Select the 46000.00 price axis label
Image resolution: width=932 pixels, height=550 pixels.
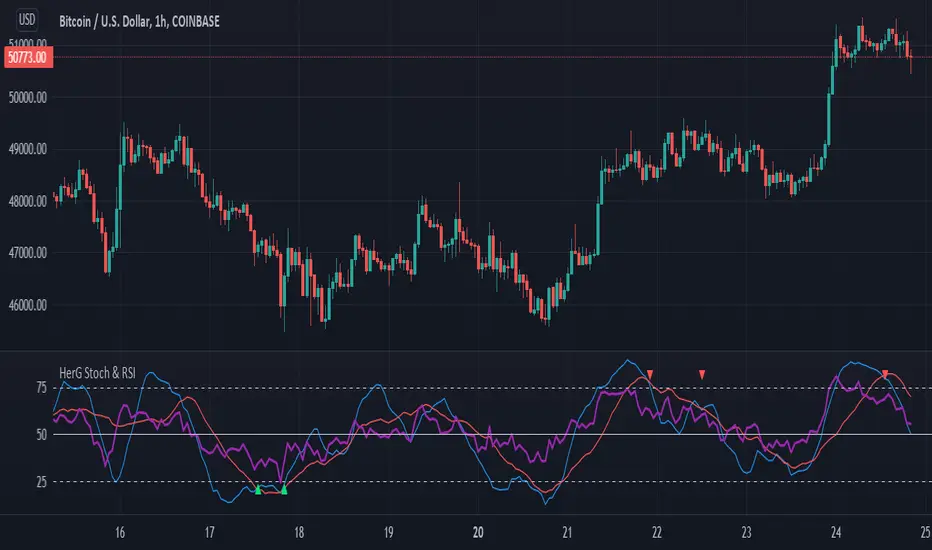click(x=27, y=305)
